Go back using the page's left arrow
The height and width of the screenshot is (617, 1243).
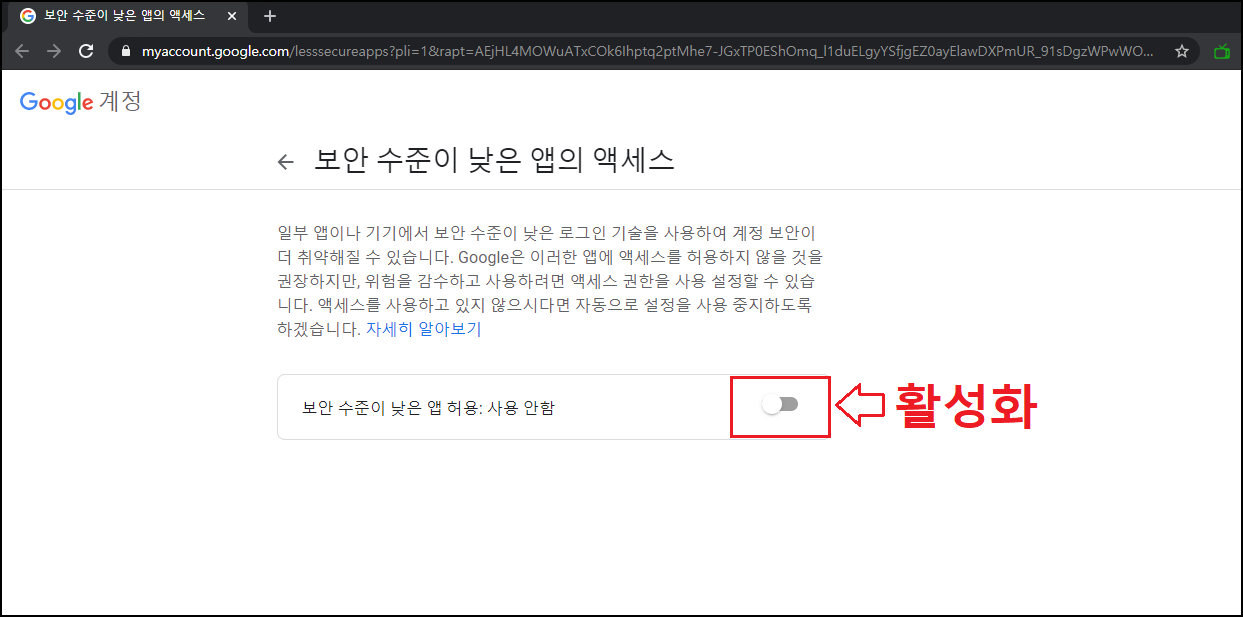(286, 162)
